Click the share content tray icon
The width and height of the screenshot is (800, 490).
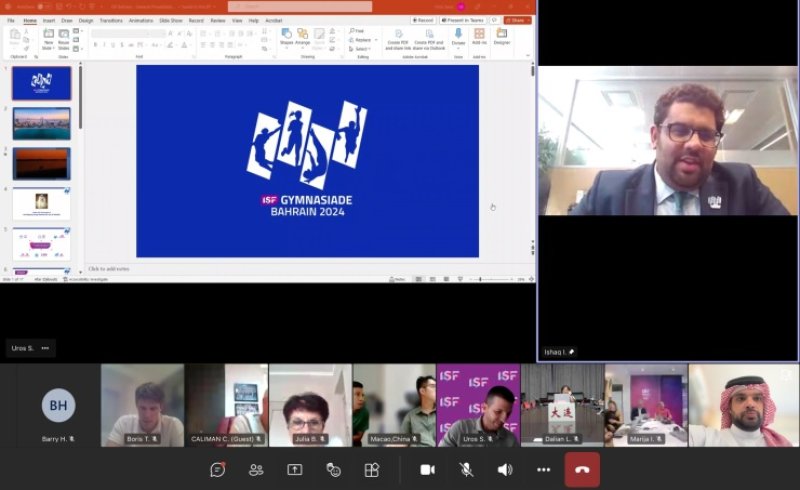tap(294, 470)
